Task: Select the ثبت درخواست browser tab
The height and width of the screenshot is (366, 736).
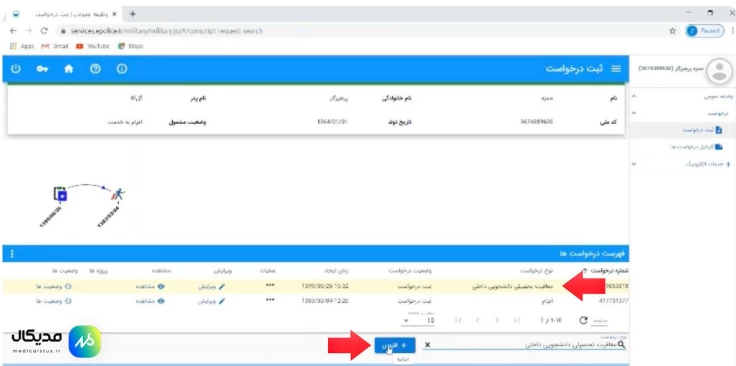Action: 66,14
